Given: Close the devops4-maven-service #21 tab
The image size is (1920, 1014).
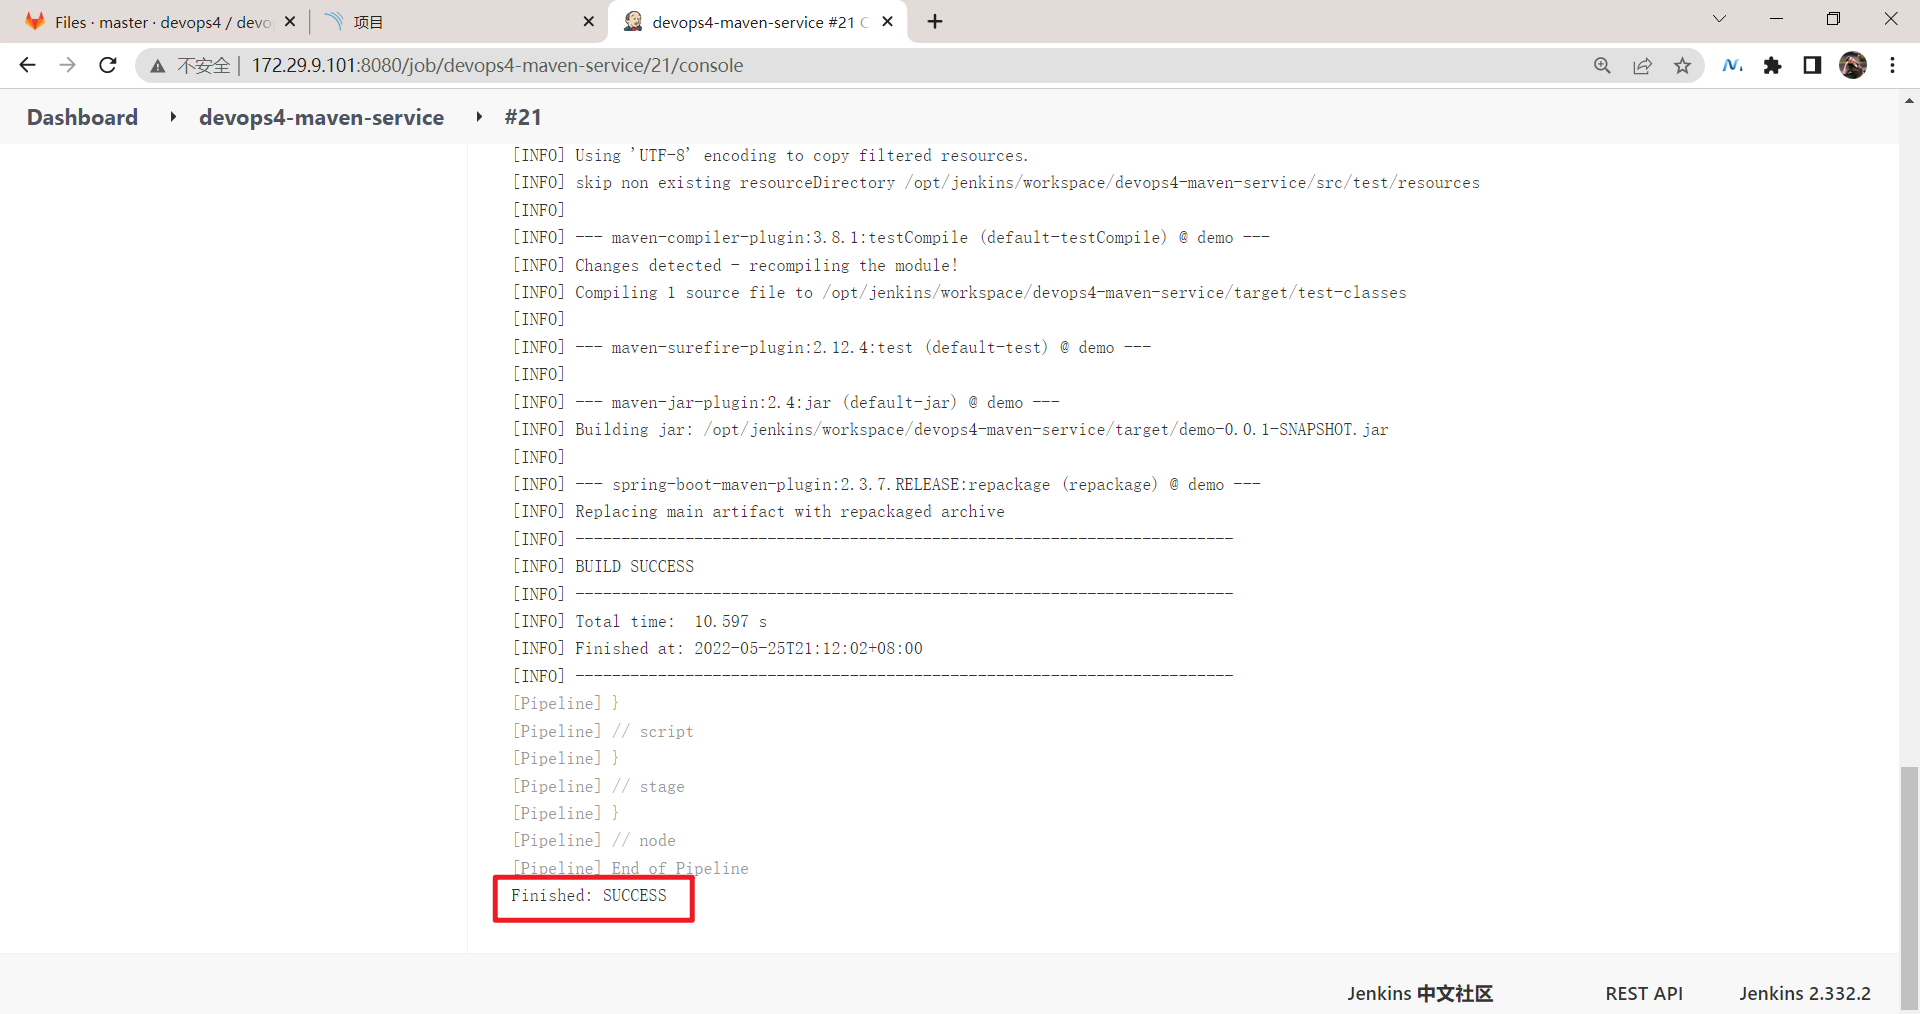Looking at the screenshot, I should point(887,21).
